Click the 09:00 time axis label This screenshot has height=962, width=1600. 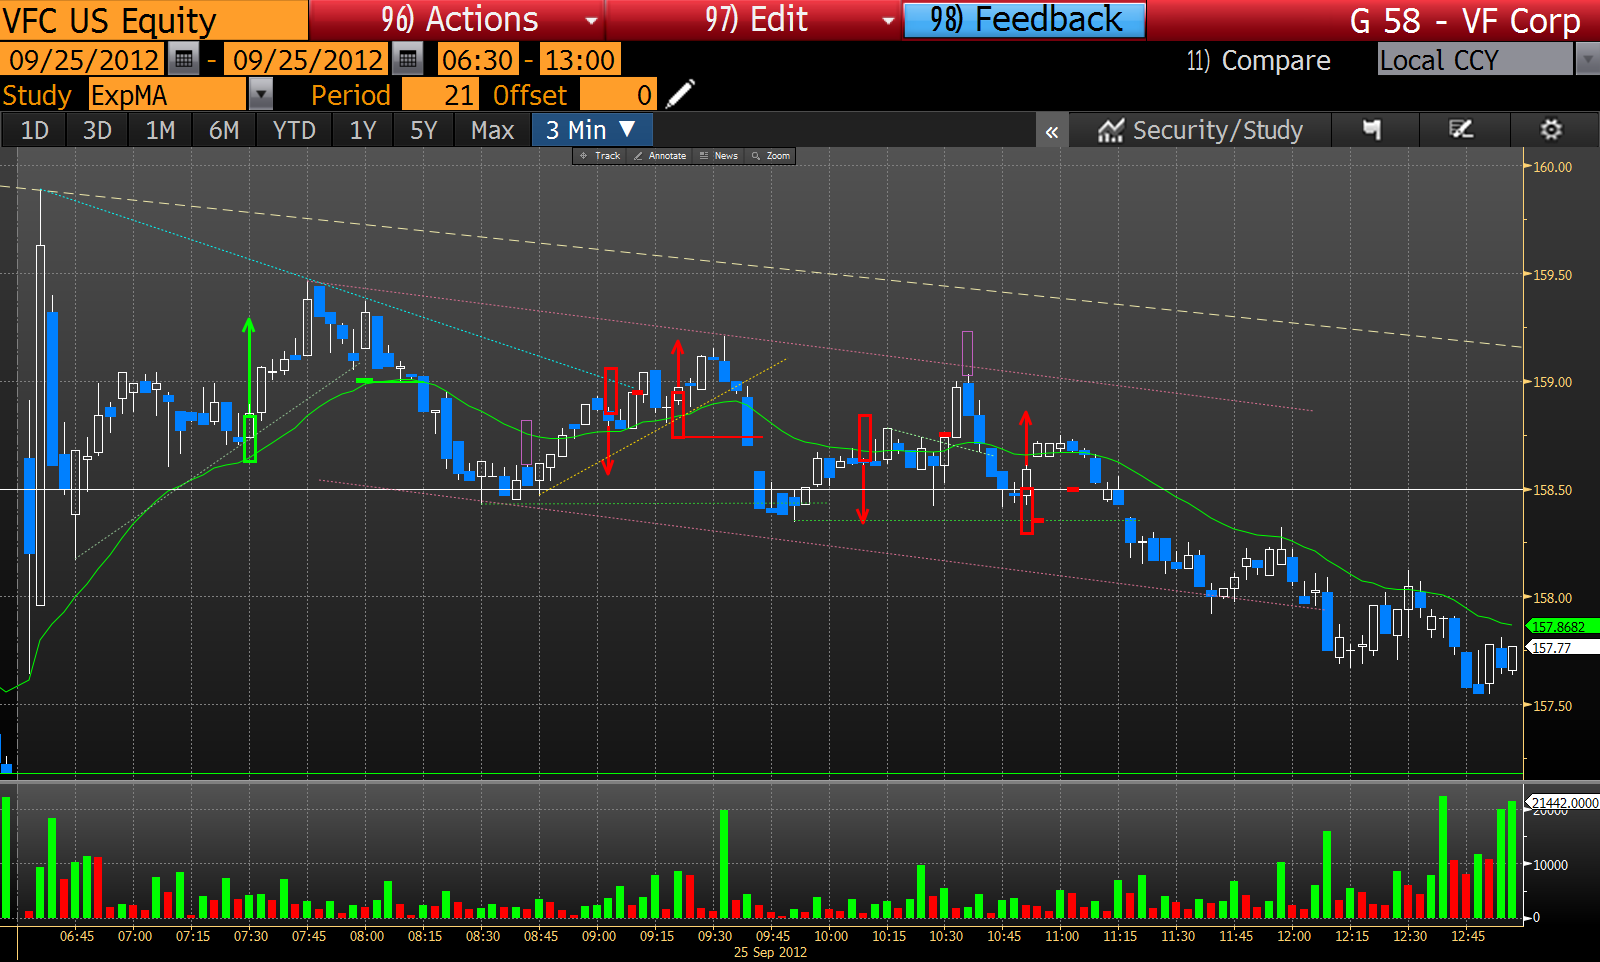(599, 936)
